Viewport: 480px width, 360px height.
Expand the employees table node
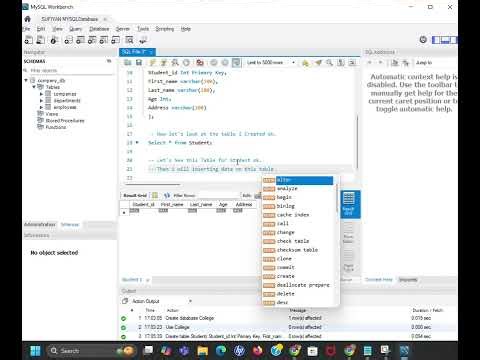(x=41, y=107)
